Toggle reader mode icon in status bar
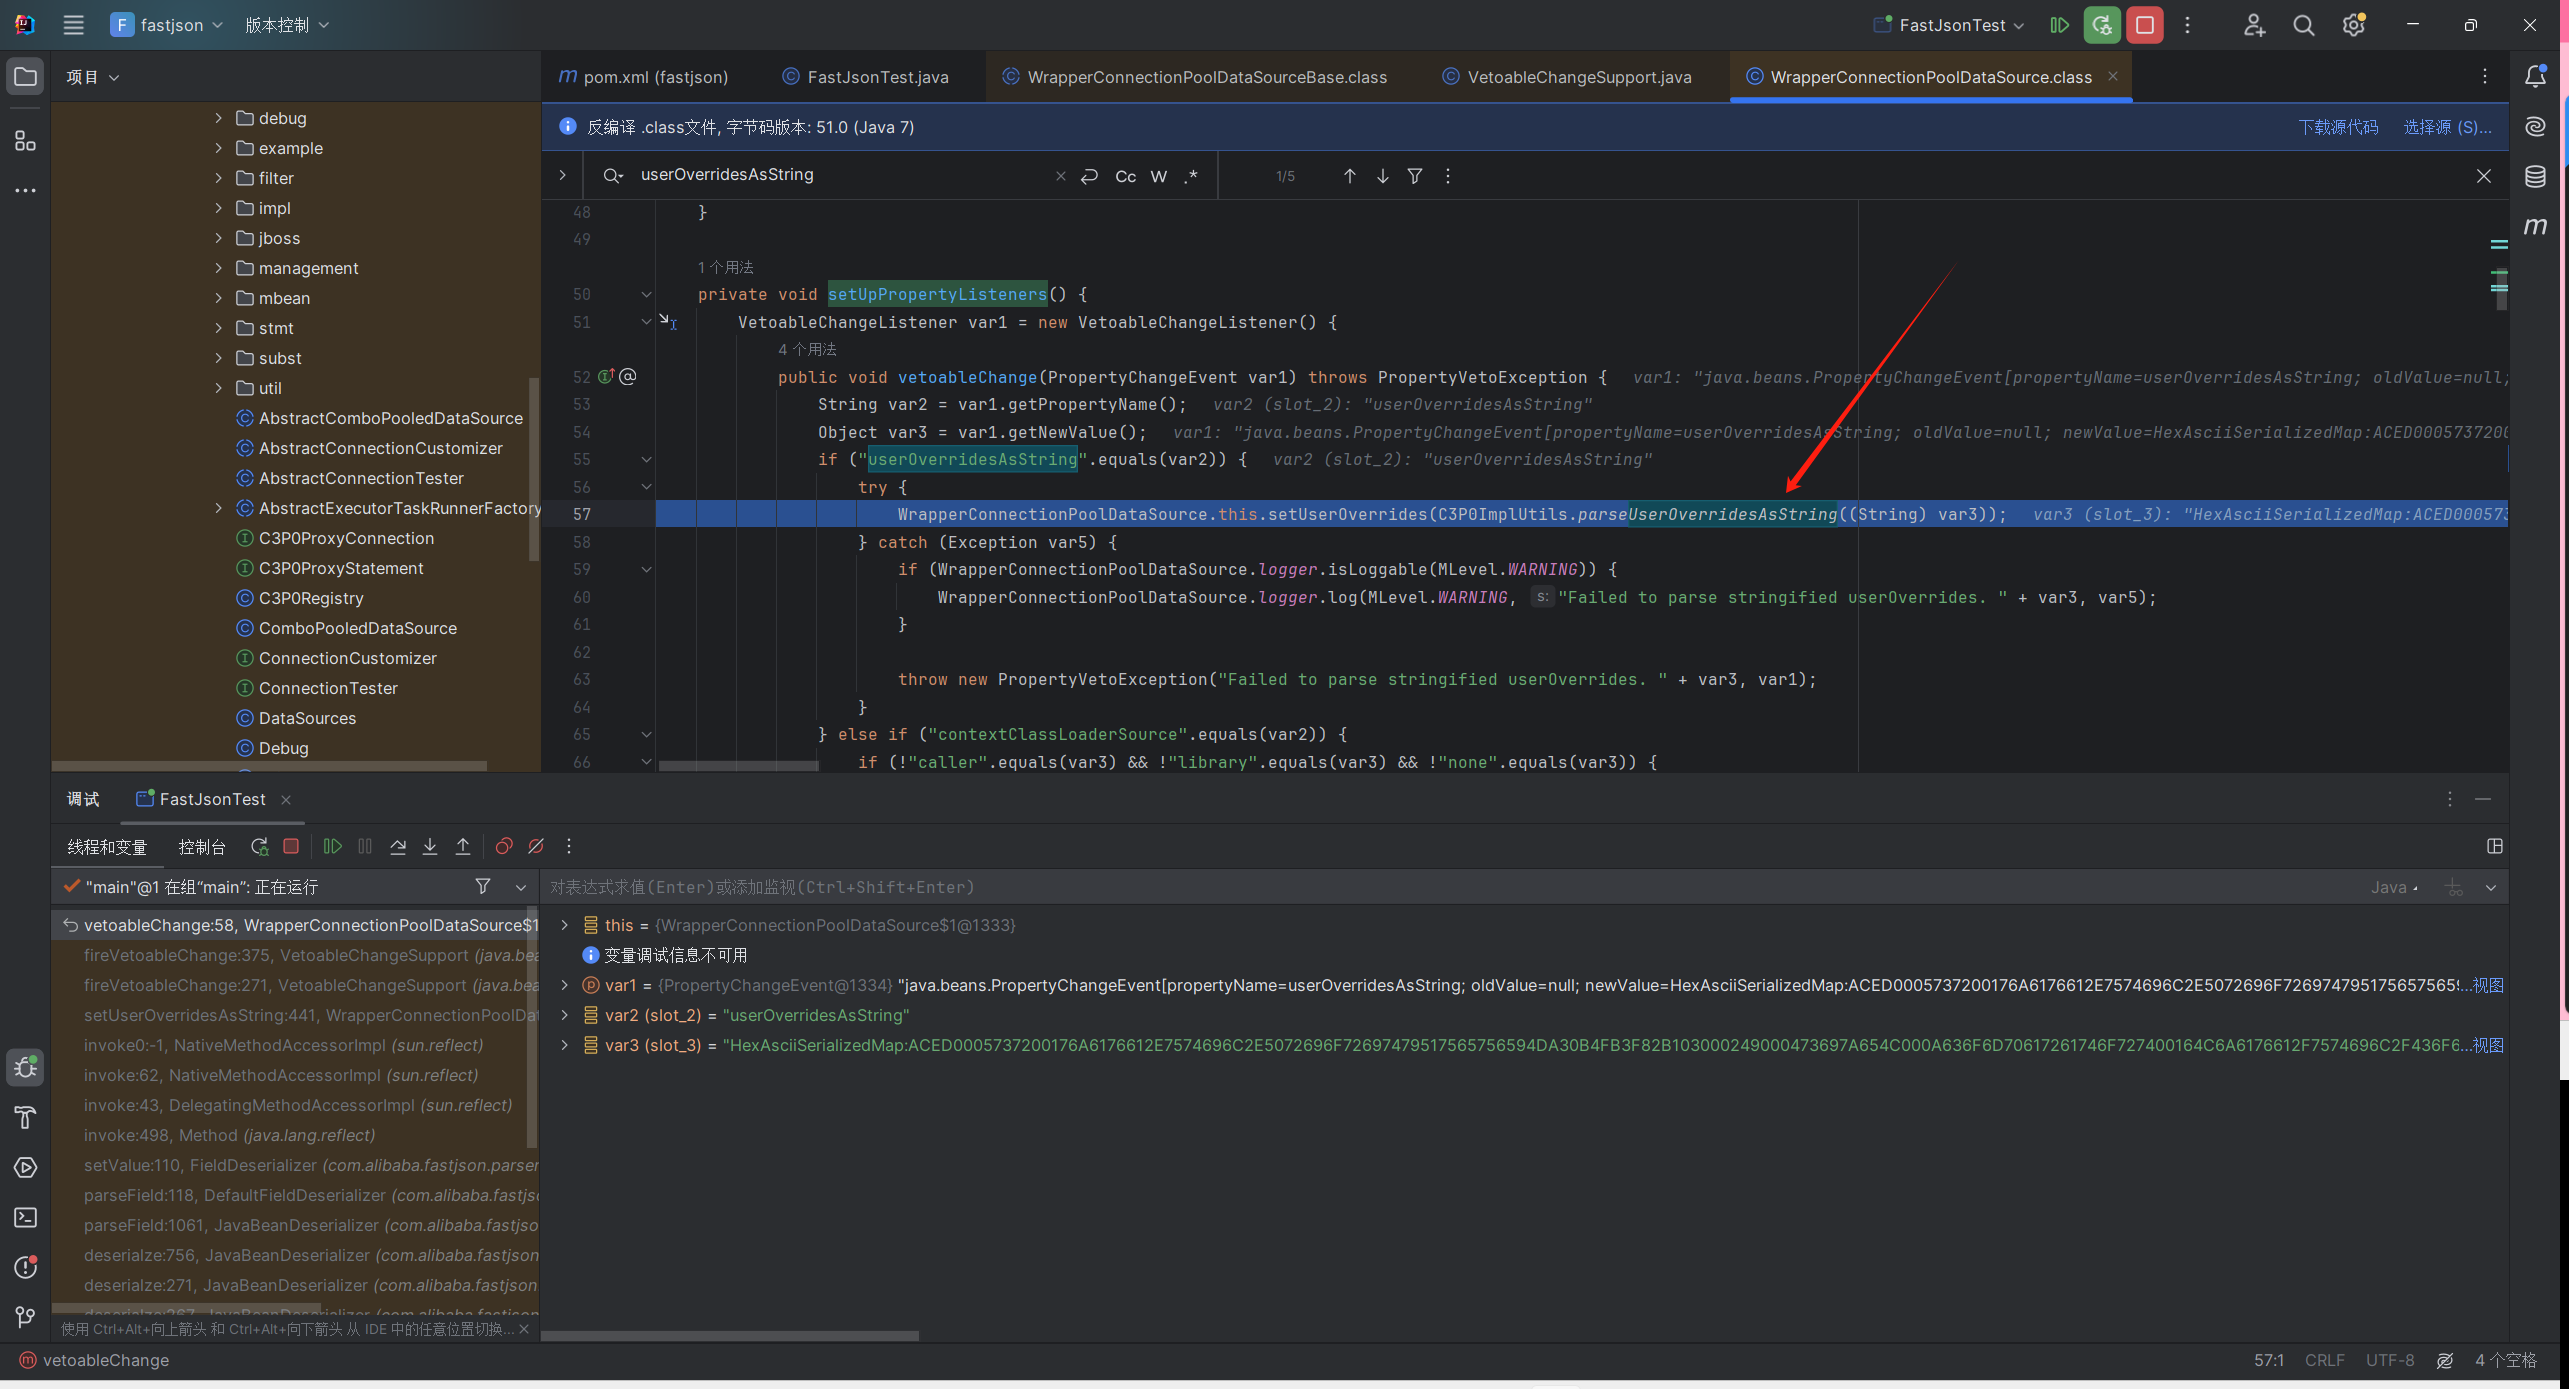Screen dimensions: 2569x1389 [x=2445, y=1360]
